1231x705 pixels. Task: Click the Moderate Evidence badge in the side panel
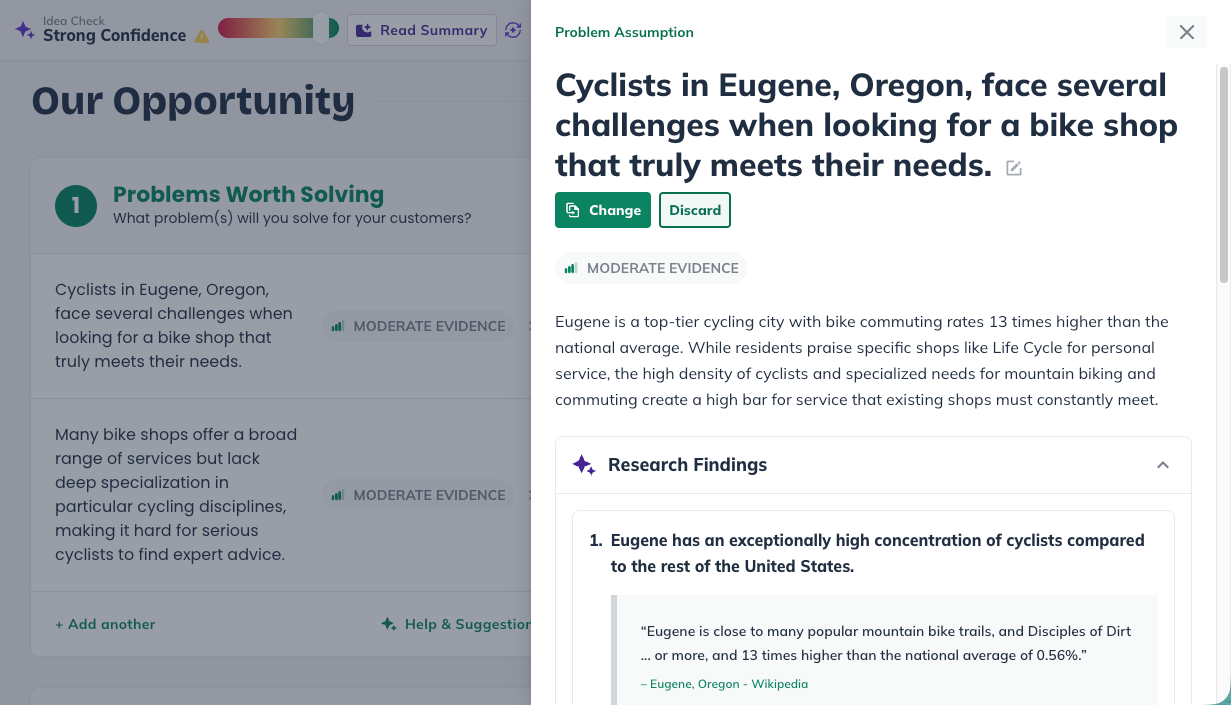click(x=651, y=268)
